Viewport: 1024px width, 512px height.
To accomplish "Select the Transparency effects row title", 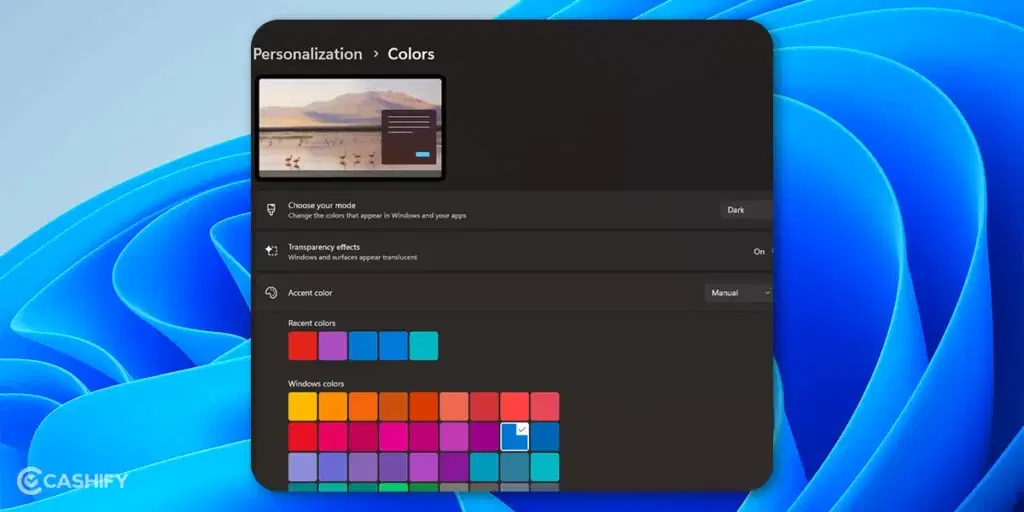I will click(x=324, y=247).
